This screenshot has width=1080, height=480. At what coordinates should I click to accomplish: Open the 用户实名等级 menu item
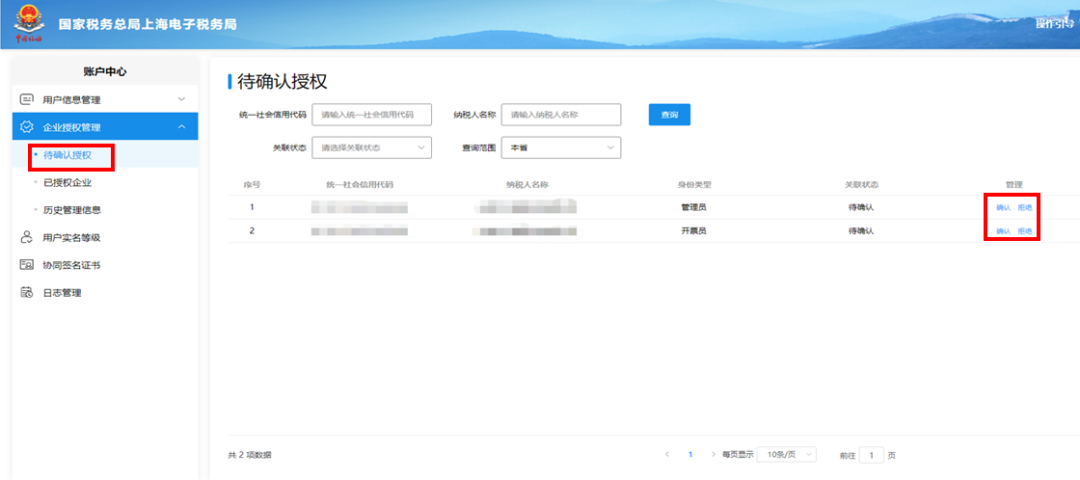click(x=72, y=238)
